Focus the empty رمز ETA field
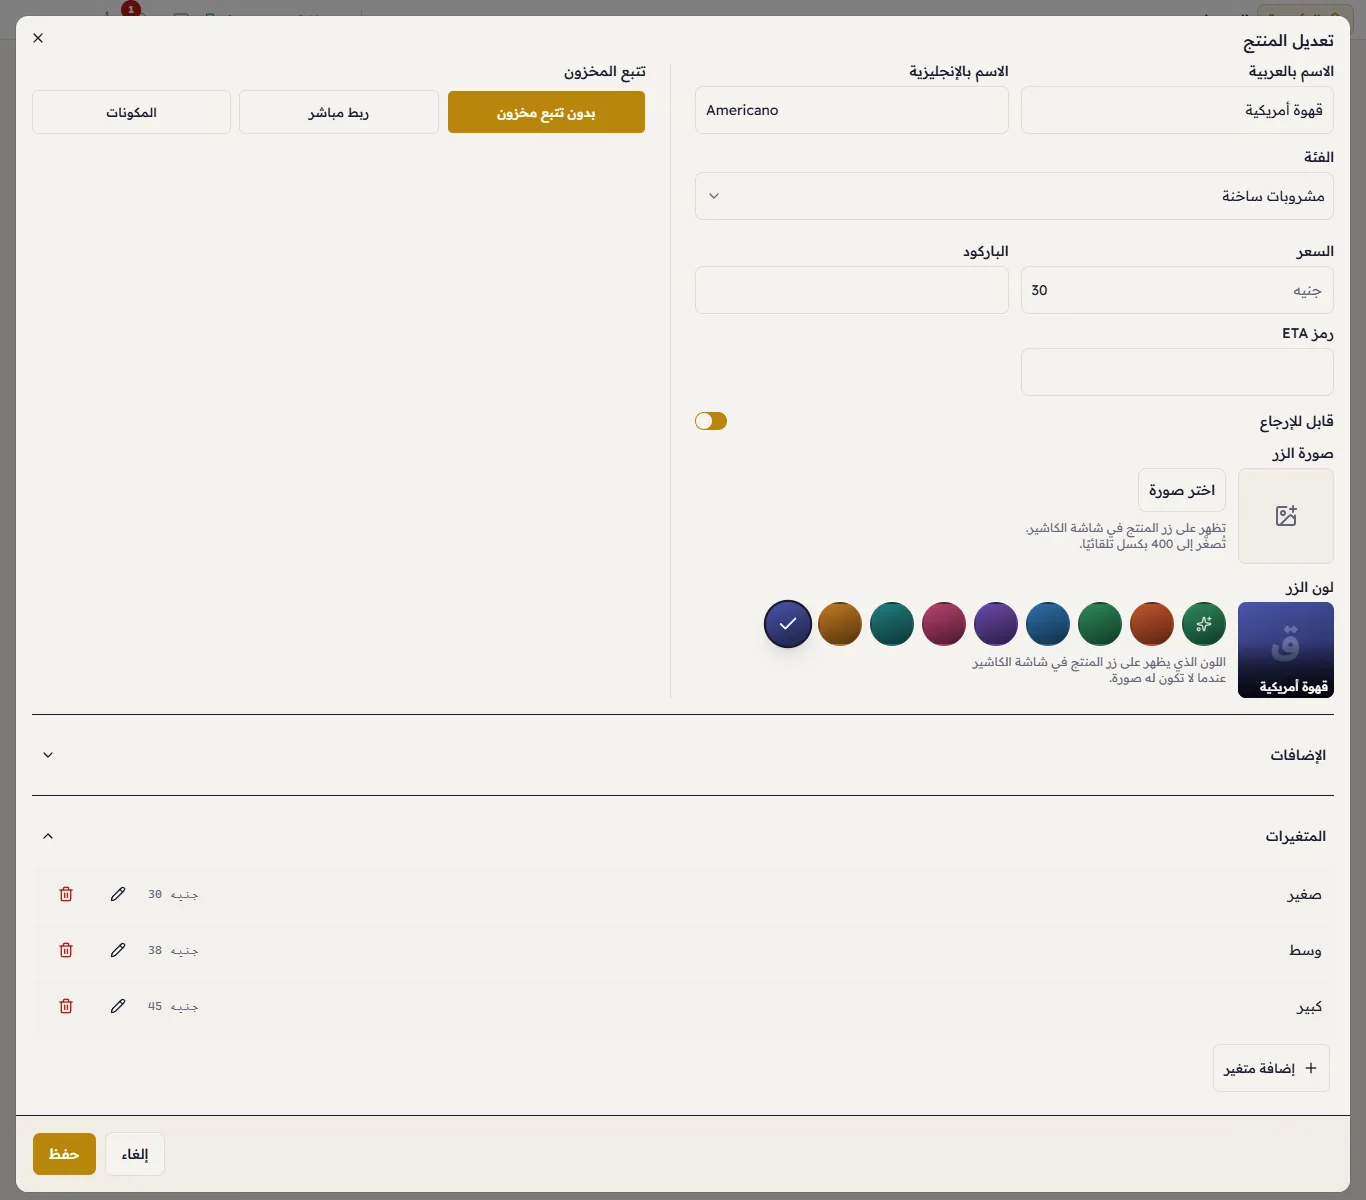 pyautogui.click(x=1177, y=372)
